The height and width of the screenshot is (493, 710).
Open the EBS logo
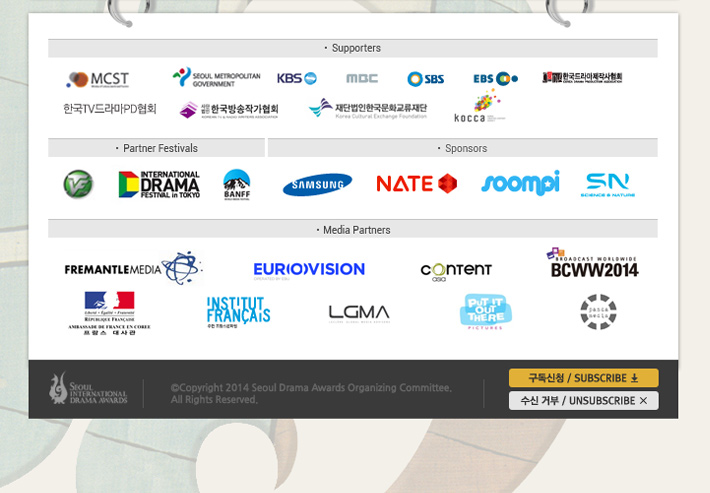point(495,79)
